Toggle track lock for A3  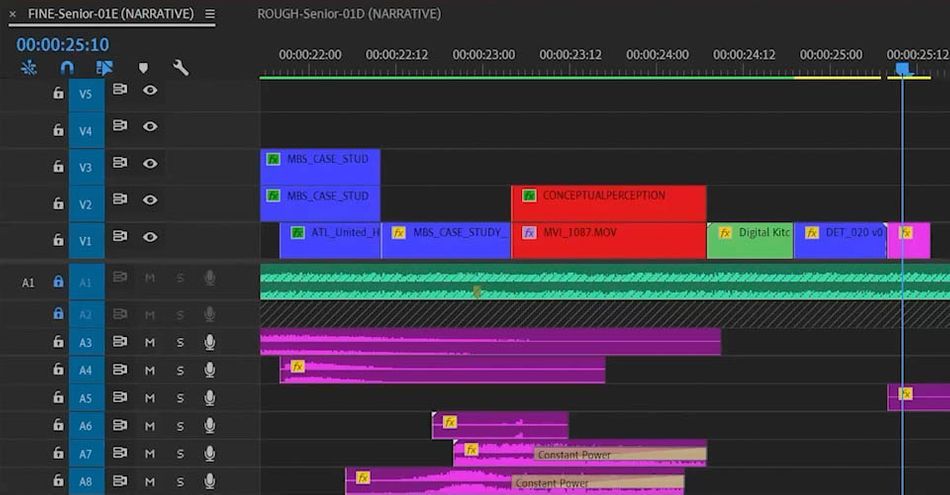pos(58,342)
